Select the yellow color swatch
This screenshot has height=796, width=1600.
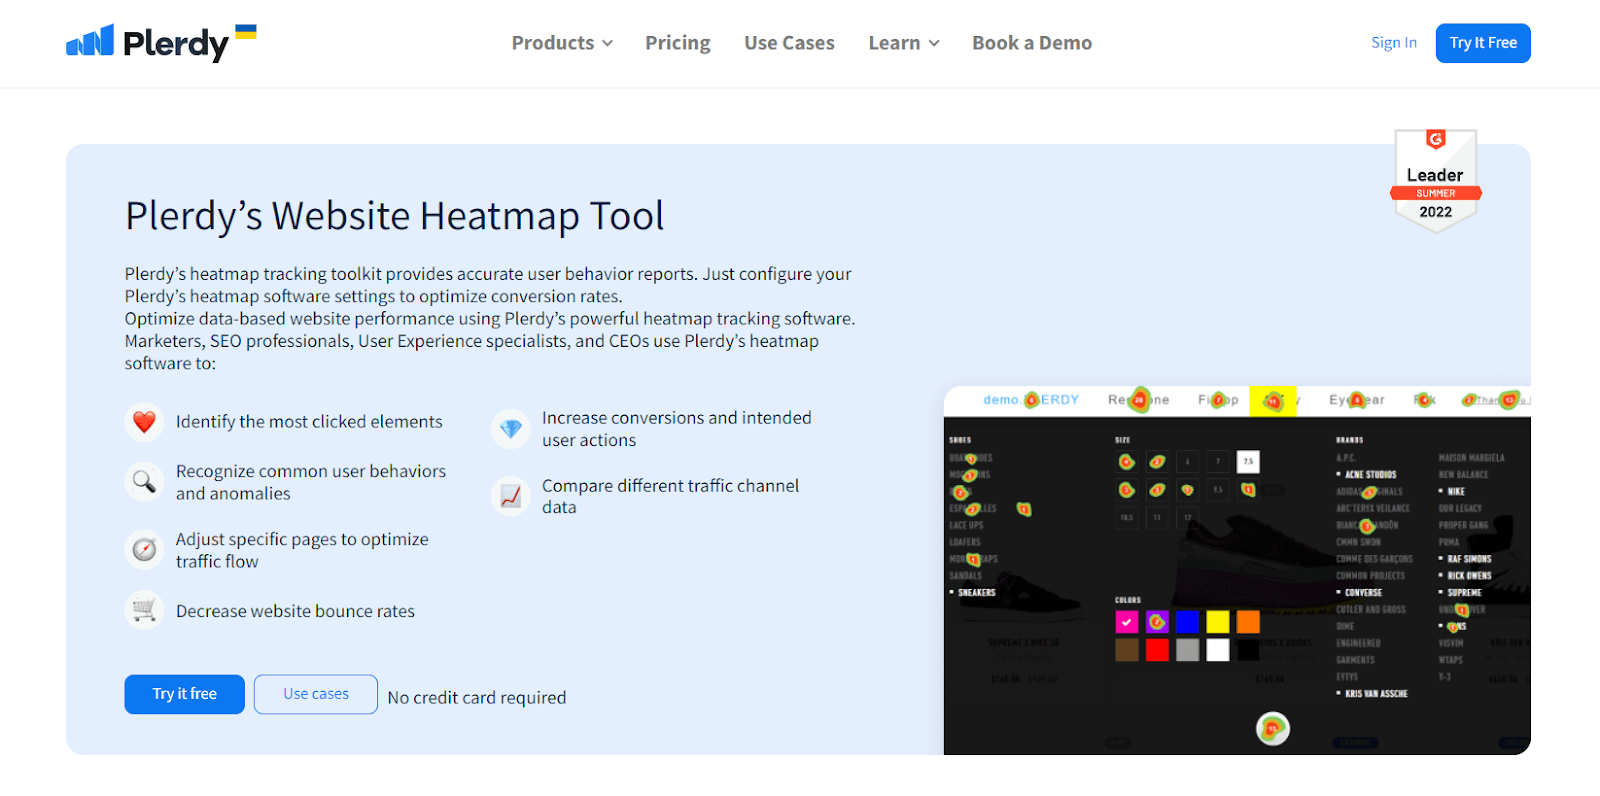click(1217, 622)
